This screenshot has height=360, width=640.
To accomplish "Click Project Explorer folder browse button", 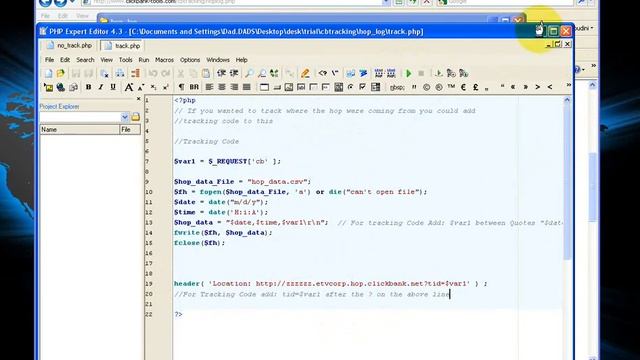I will coord(136,117).
